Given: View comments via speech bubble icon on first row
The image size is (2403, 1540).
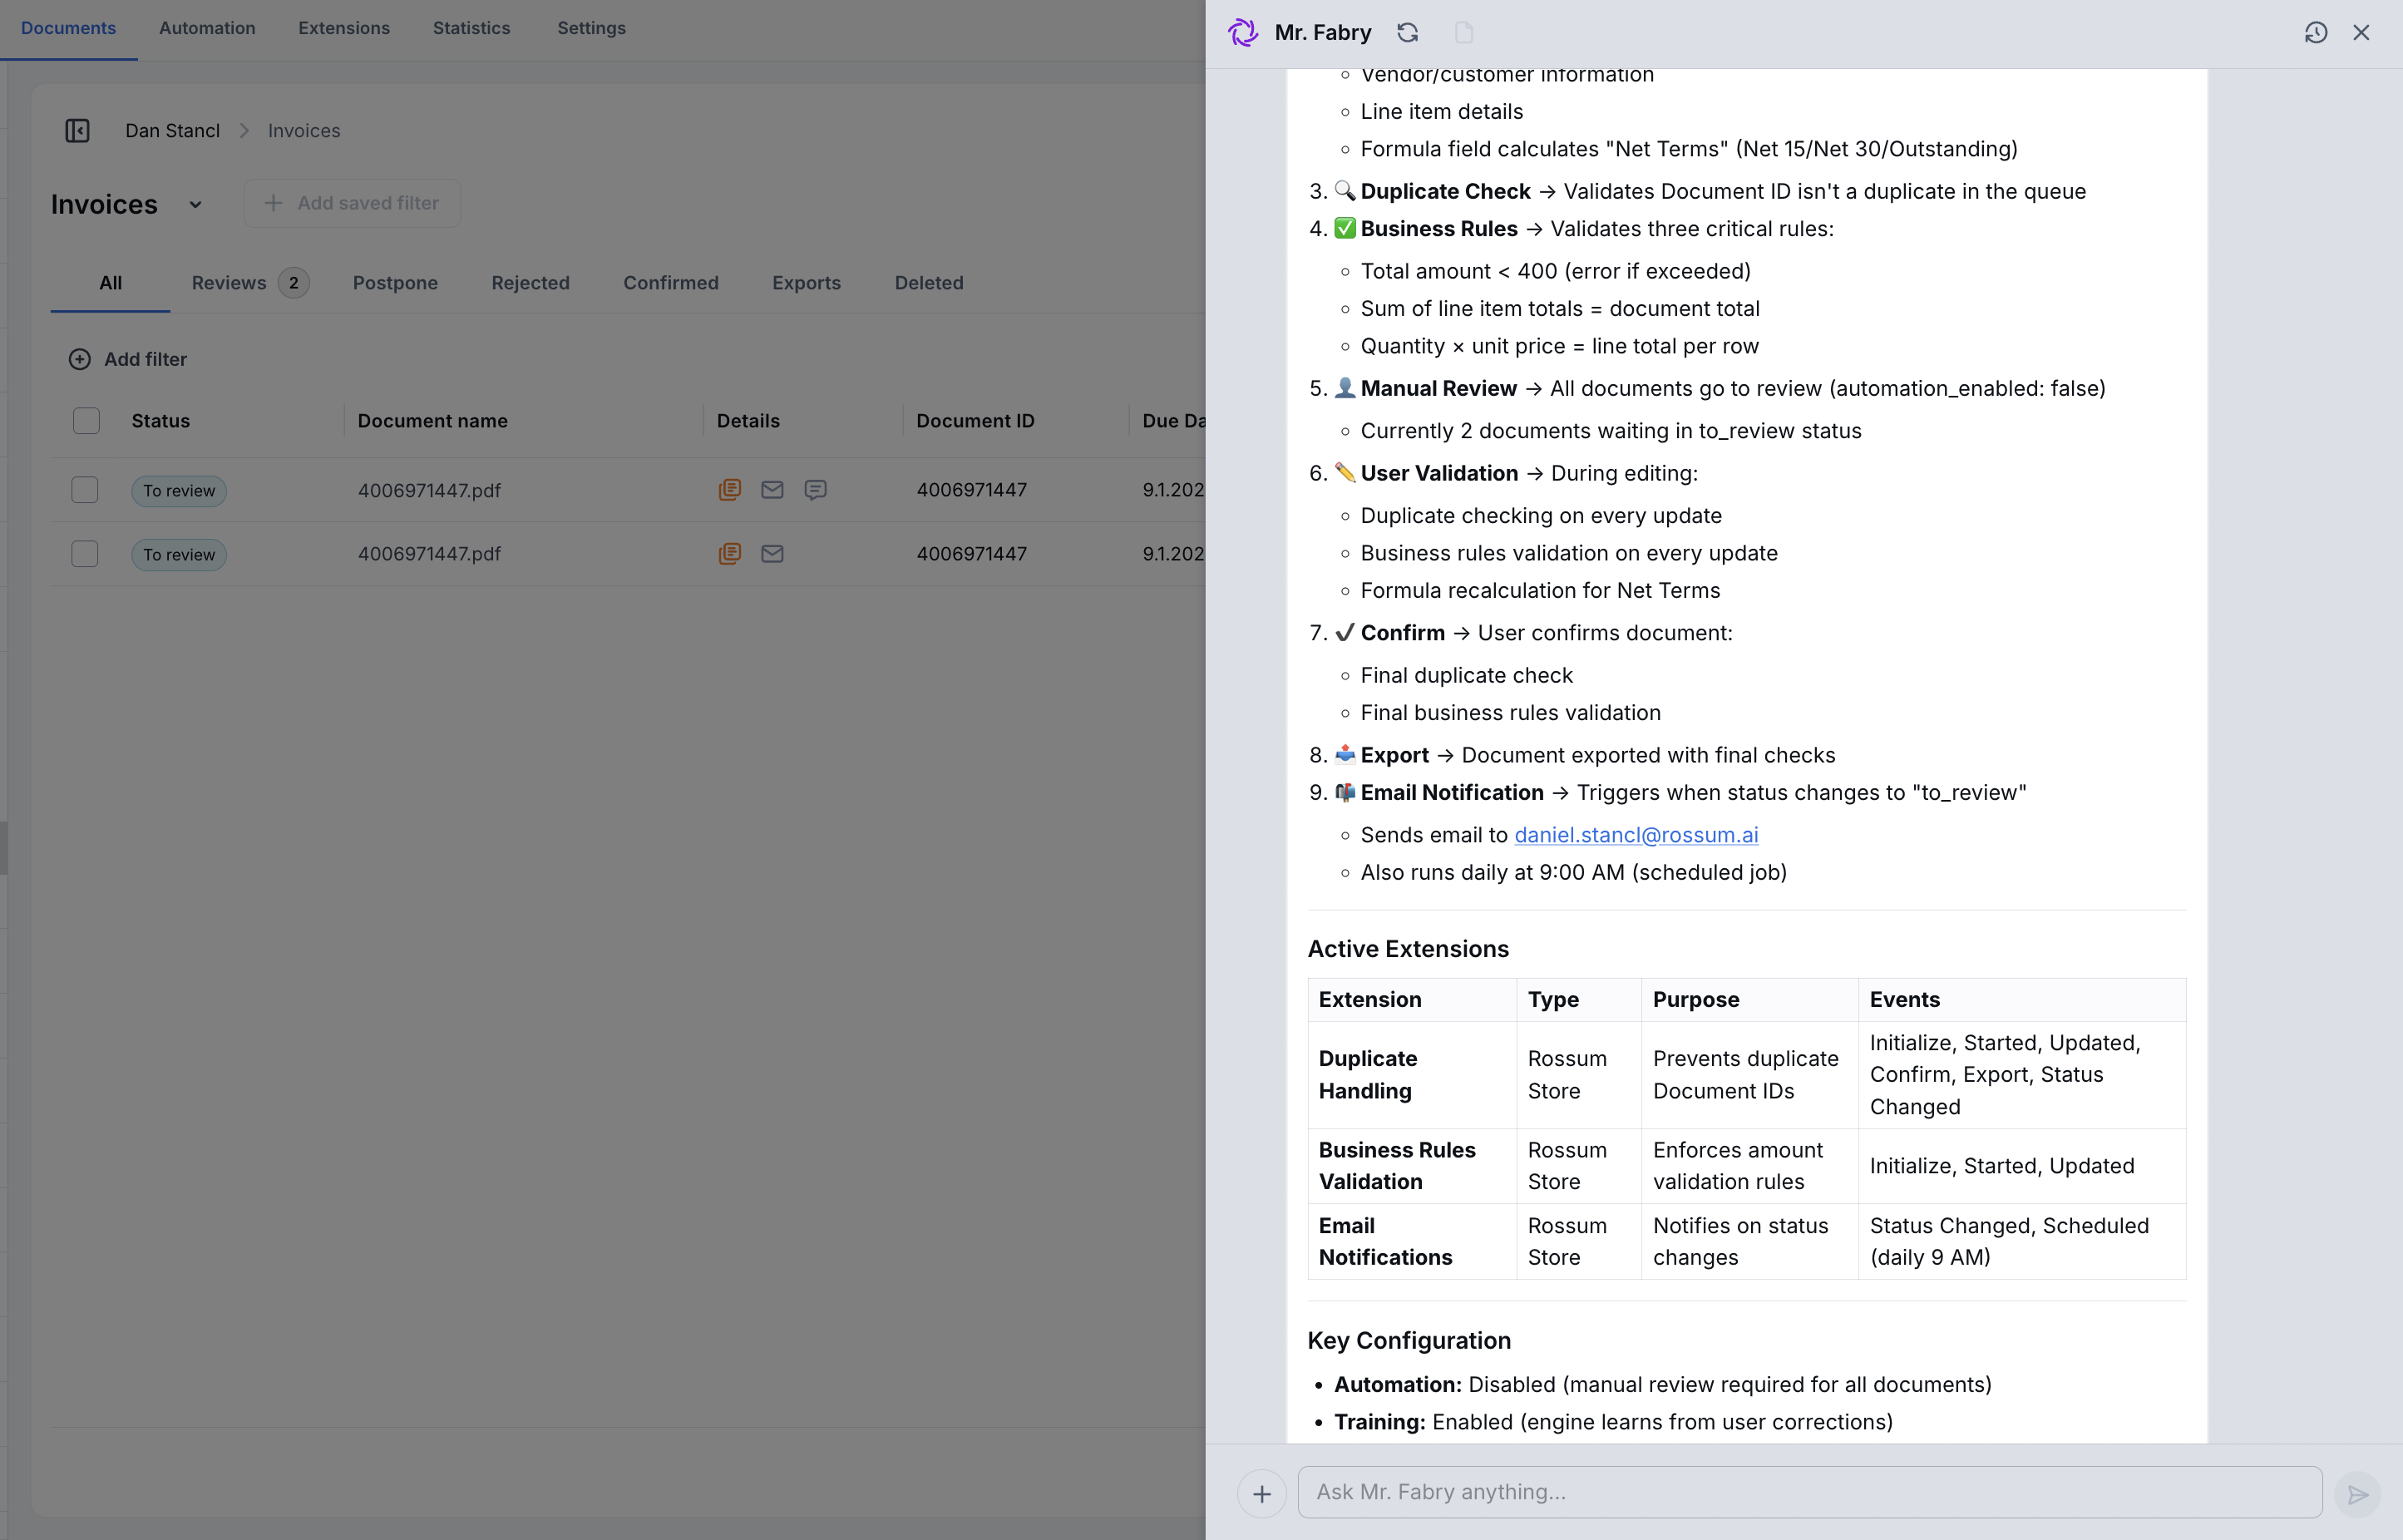Looking at the screenshot, I should pos(815,490).
